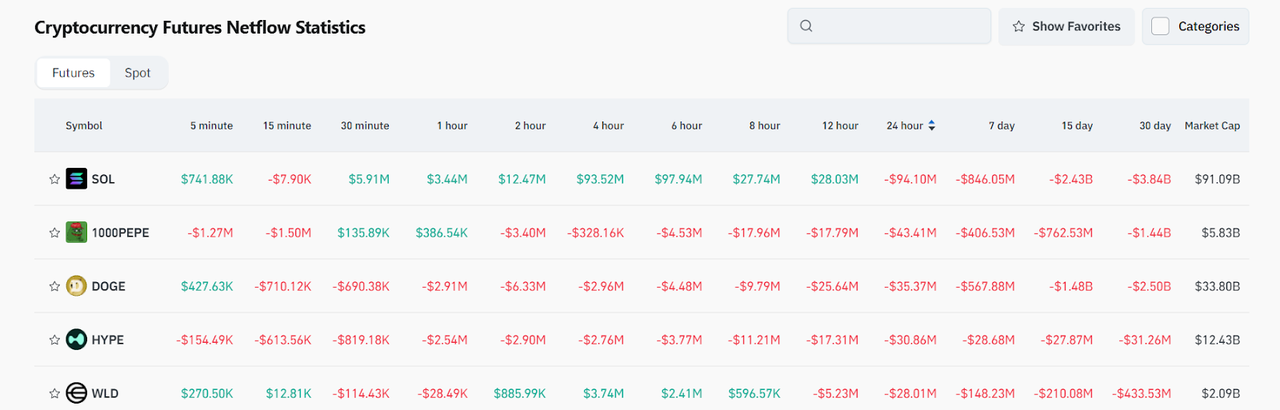Image resolution: width=1280 pixels, height=410 pixels.
Task: Sort by Market Cap column header
Action: pyautogui.click(x=1212, y=126)
